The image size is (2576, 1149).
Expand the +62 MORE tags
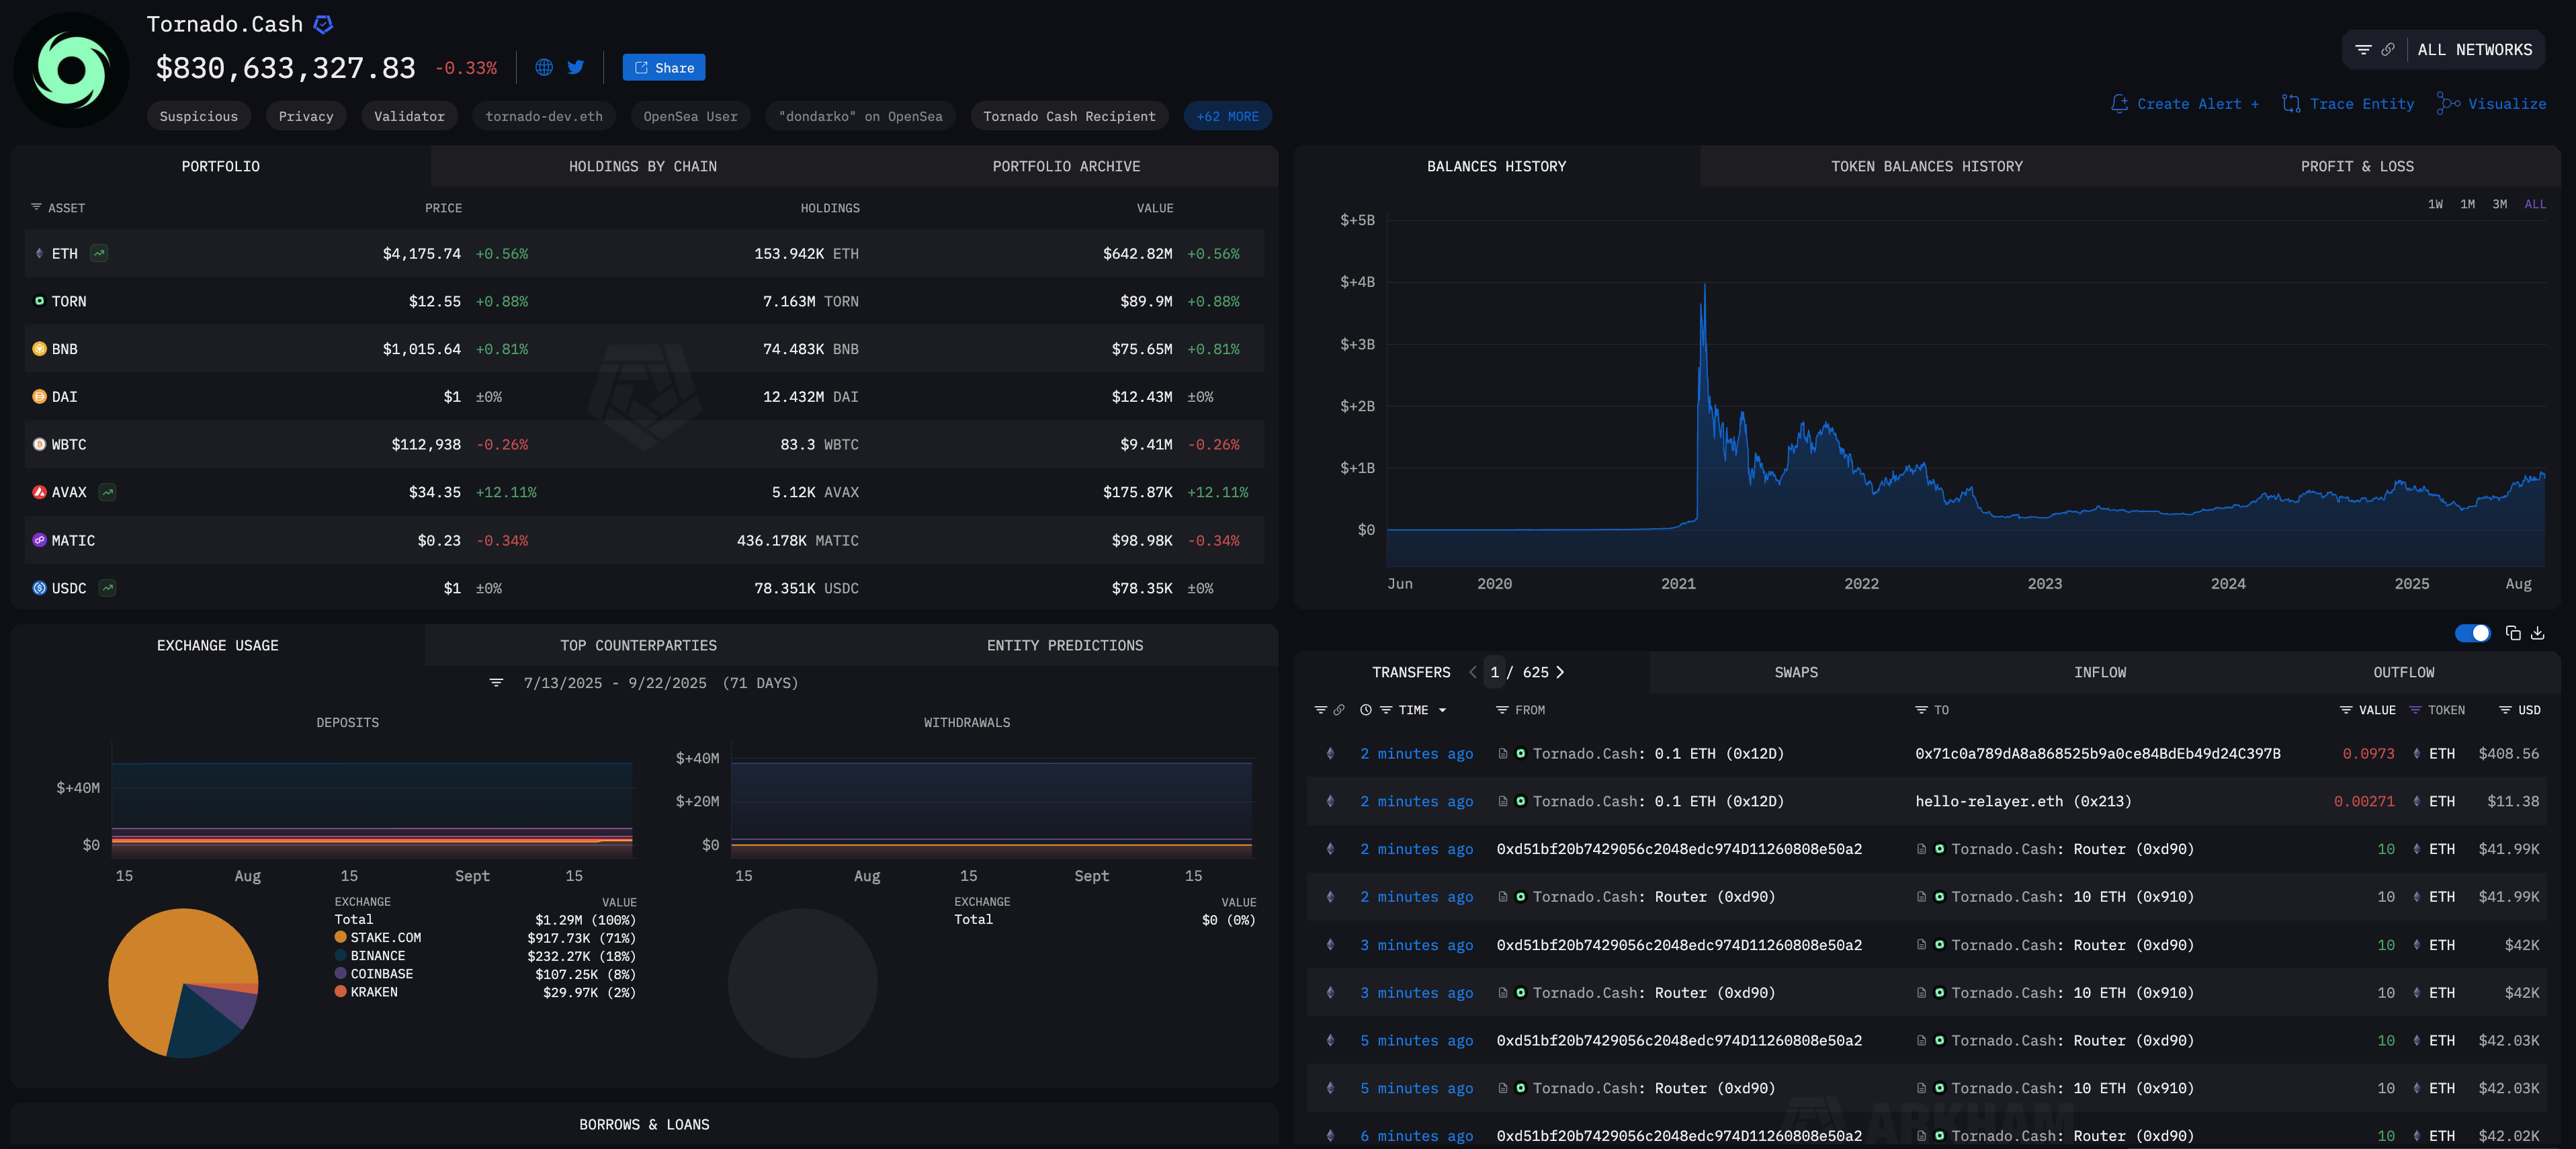coord(1227,116)
